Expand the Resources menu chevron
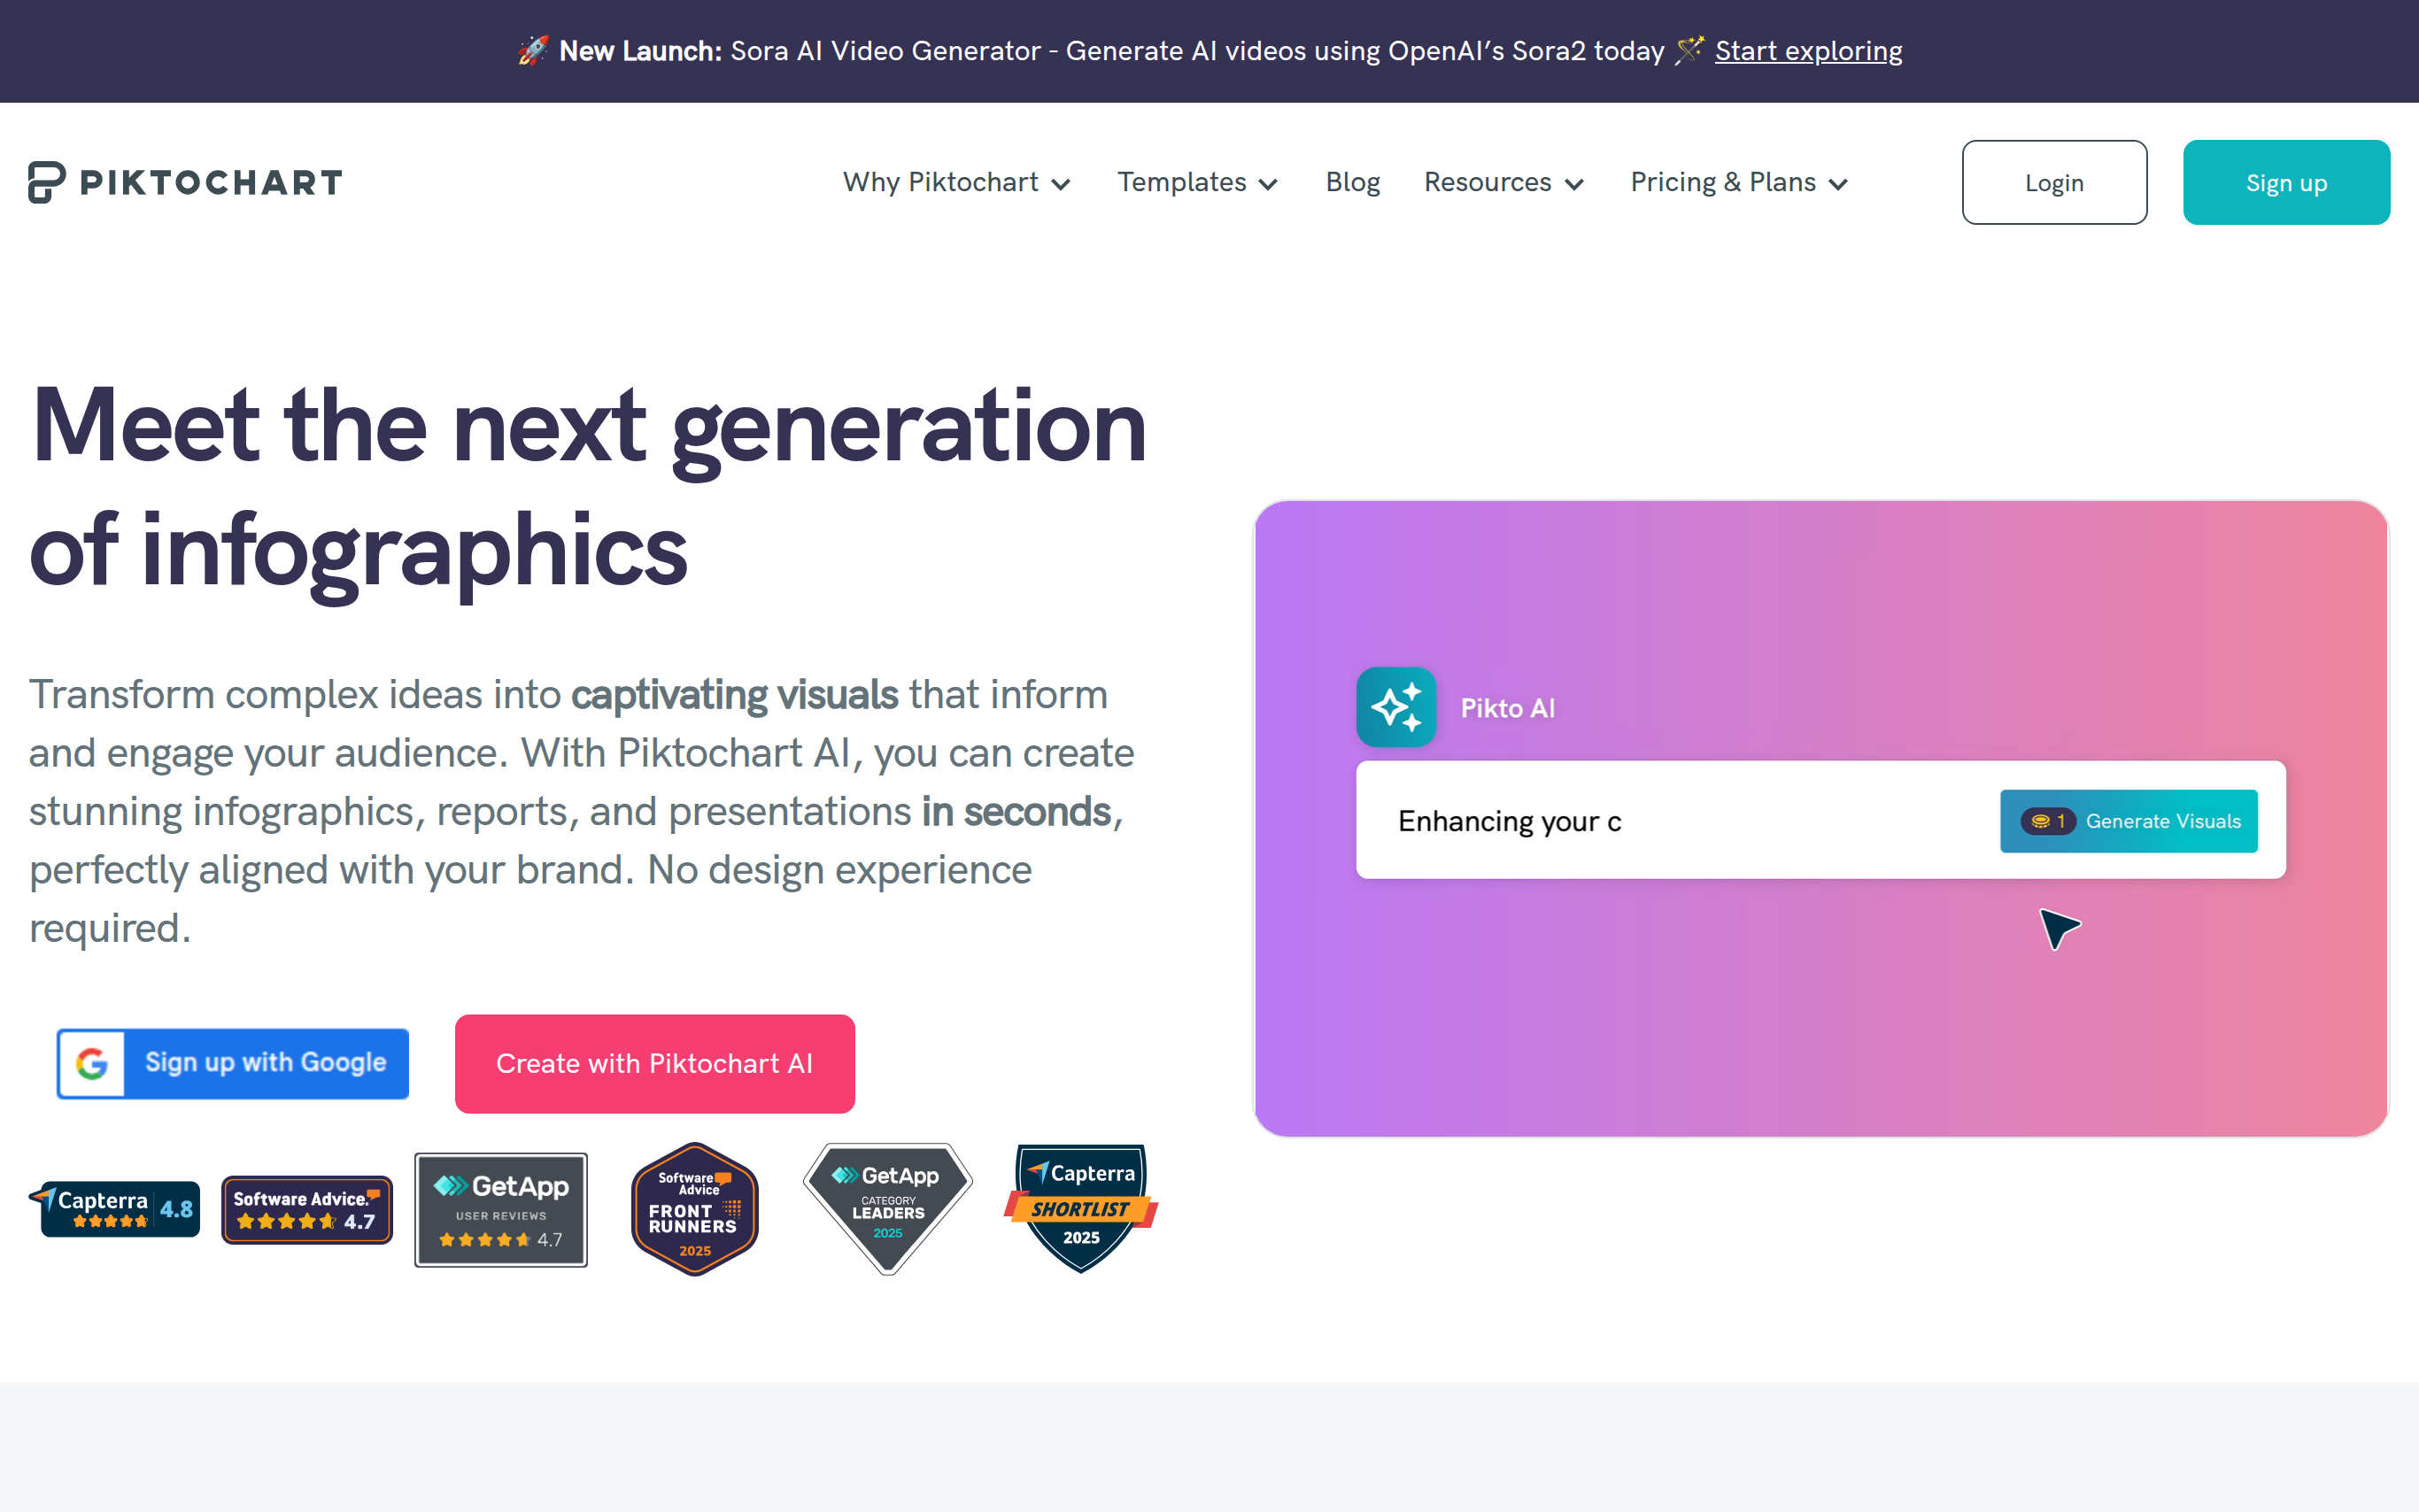Image resolution: width=2419 pixels, height=1512 pixels. [1574, 184]
